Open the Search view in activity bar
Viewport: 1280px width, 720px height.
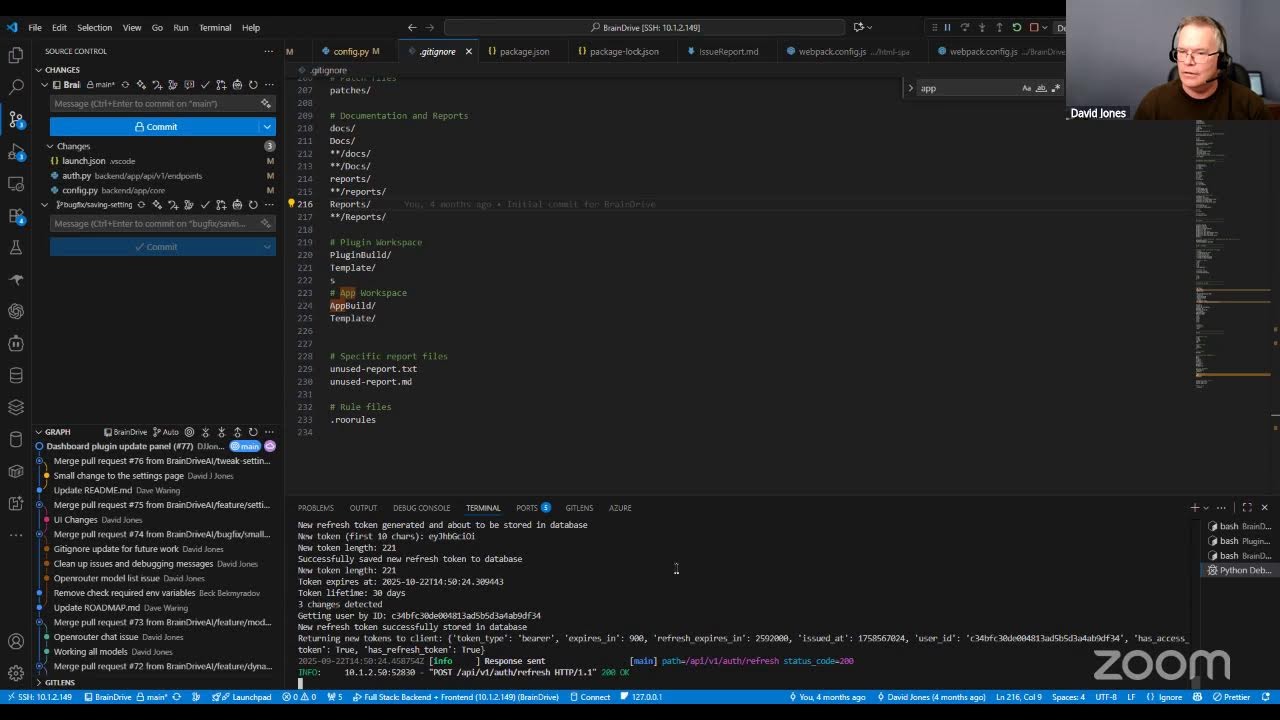point(16,88)
